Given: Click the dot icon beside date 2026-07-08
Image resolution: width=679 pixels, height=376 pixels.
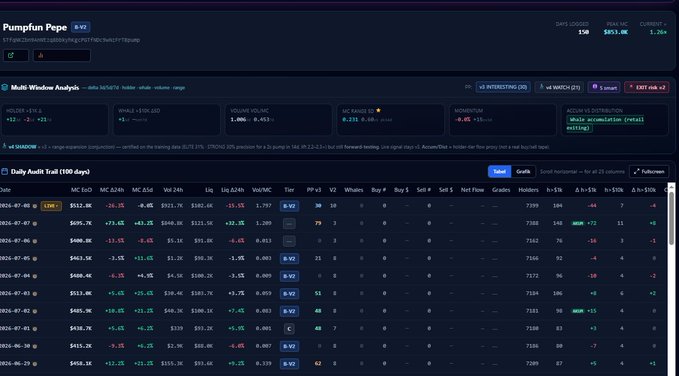Looking at the screenshot, I should (x=35, y=206).
